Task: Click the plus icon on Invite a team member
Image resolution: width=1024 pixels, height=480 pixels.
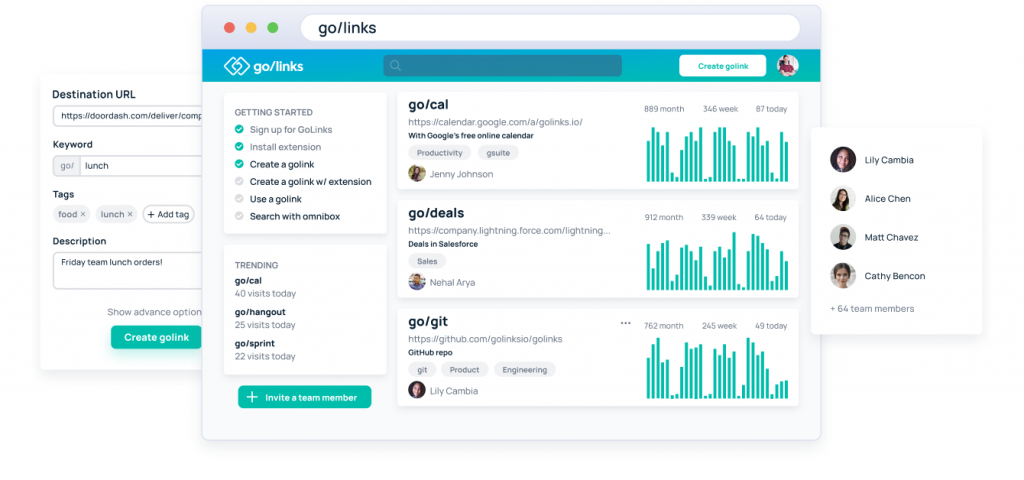Action: coord(252,397)
